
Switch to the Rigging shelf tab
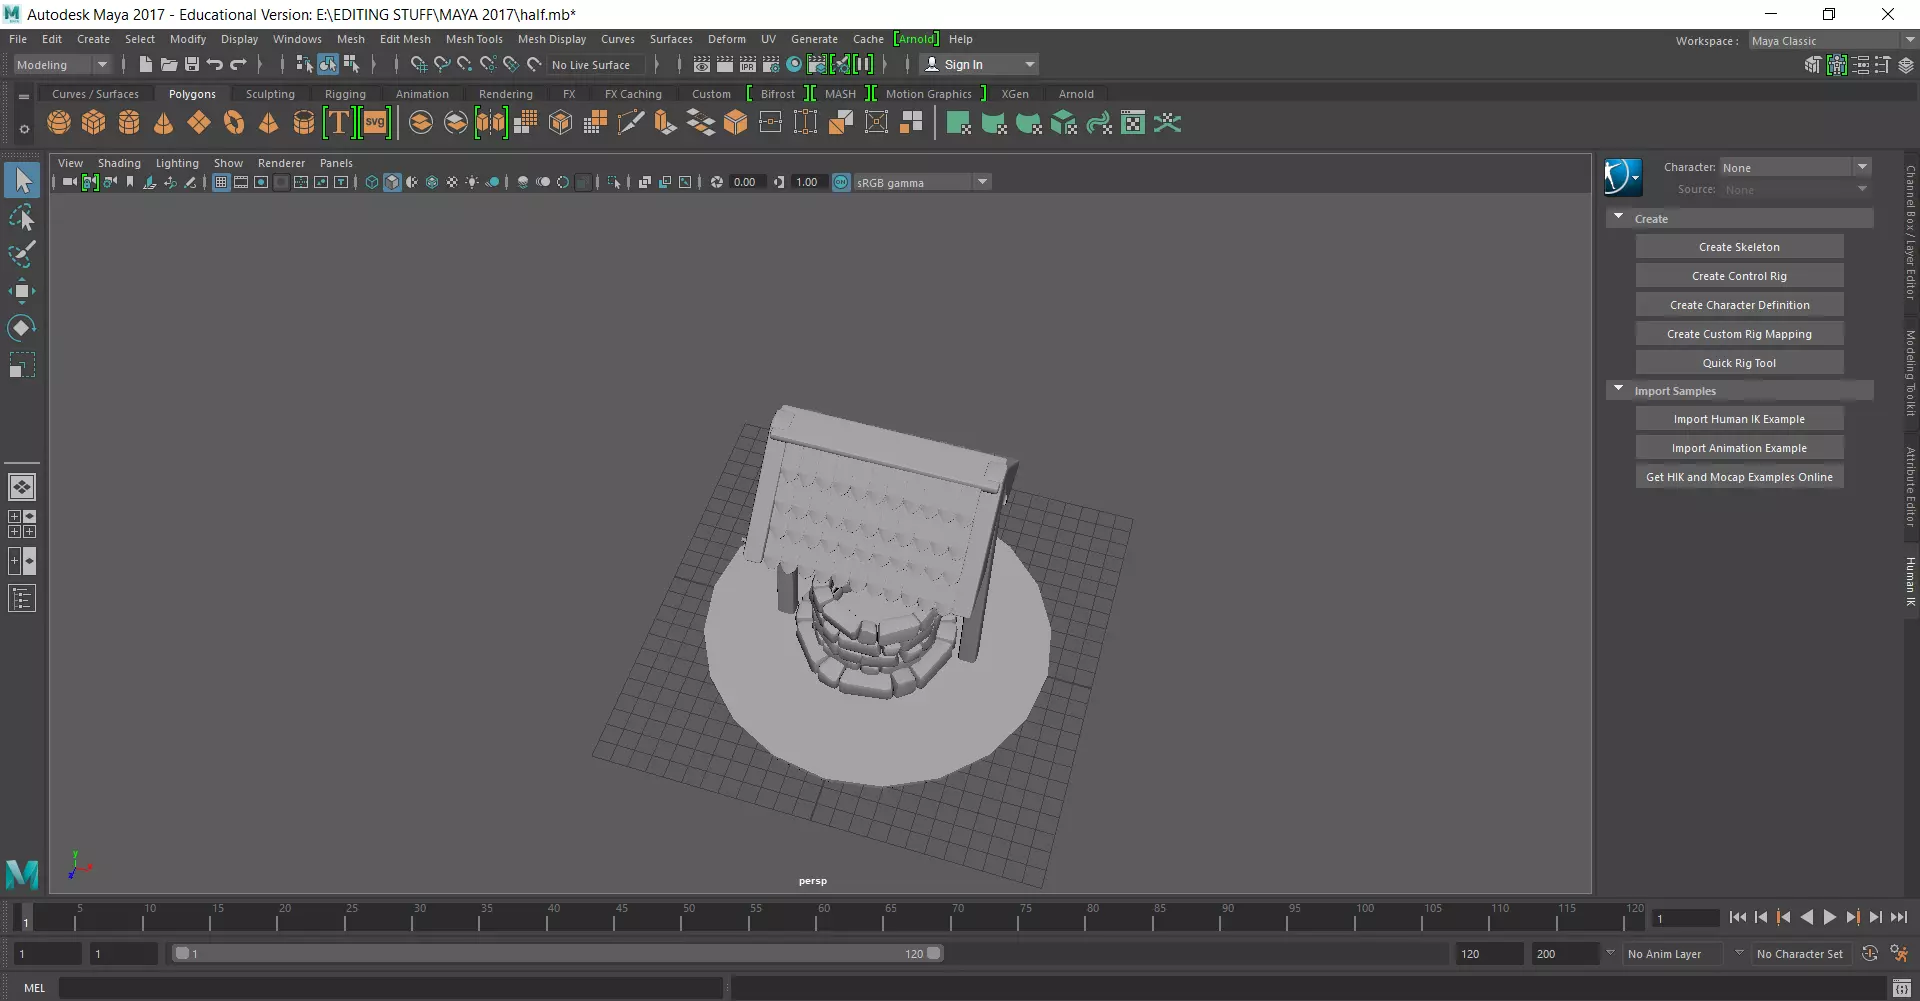point(345,94)
